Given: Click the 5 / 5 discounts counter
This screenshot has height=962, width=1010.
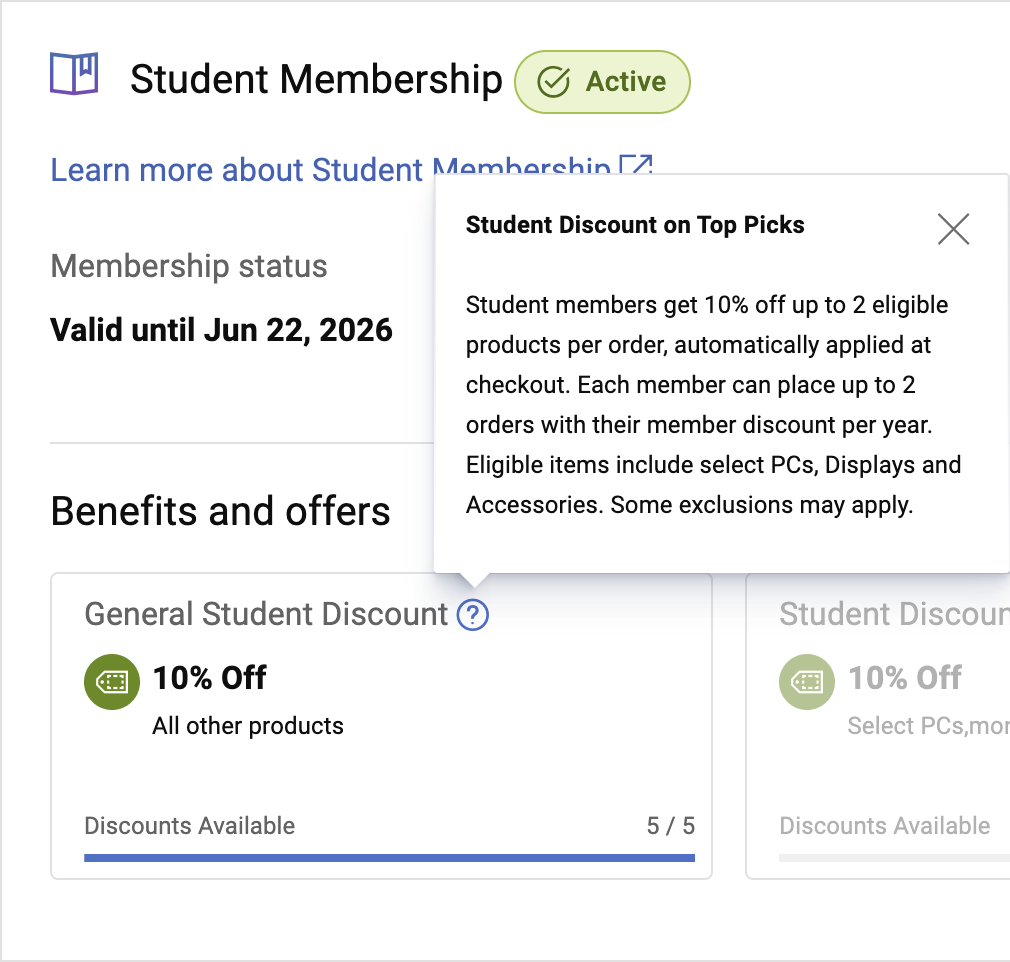Looking at the screenshot, I should 670,826.
